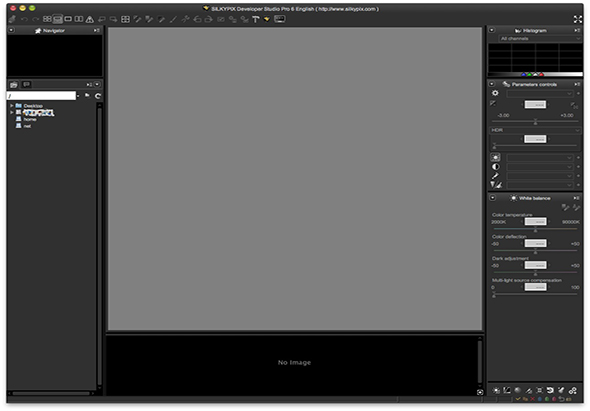This screenshot has width=590, height=411.
Task: Open the All channels histogram dropdown
Action: (x=540, y=39)
